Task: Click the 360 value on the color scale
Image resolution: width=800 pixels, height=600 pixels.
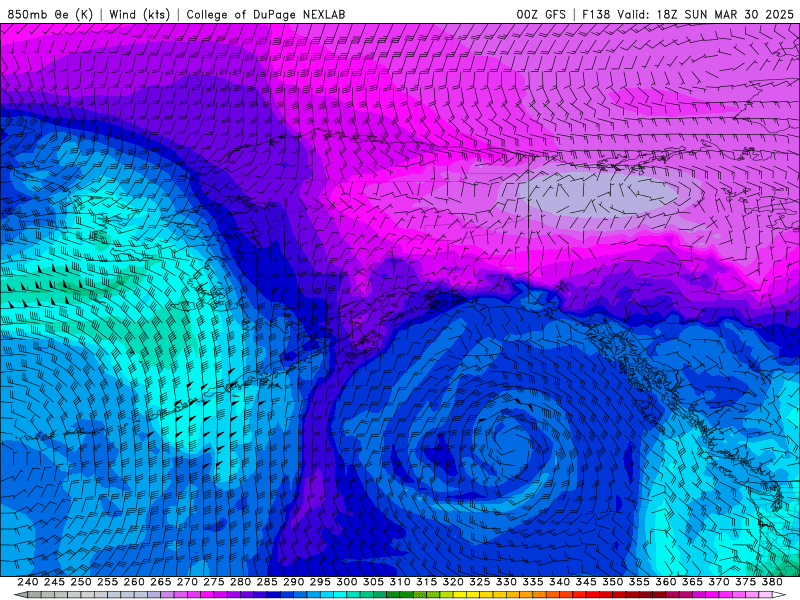Action: click(666, 582)
